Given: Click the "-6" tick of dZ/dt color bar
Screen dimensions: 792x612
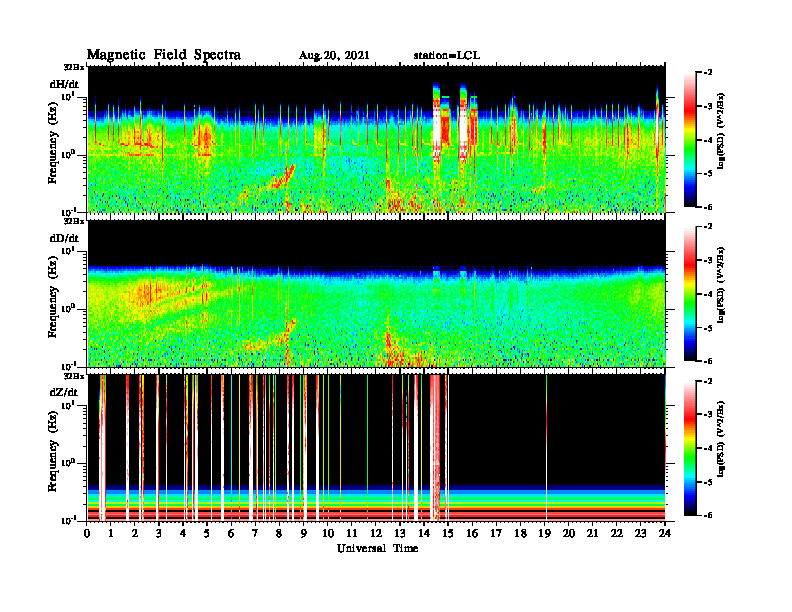Looking at the screenshot, I should pyautogui.click(x=708, y=515).
